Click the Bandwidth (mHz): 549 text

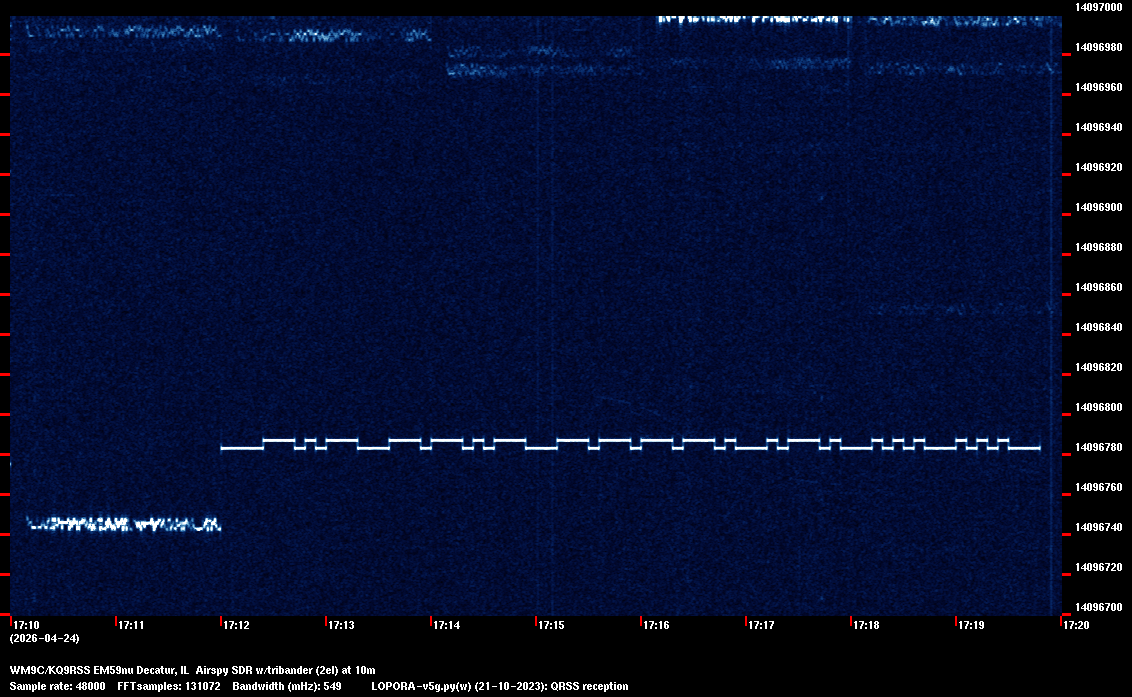tap(288, 686)
